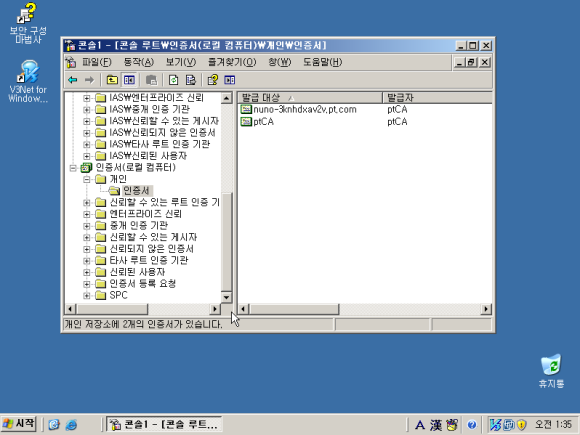Select the V3Net for Windows desktop icon

pos(27,81)
